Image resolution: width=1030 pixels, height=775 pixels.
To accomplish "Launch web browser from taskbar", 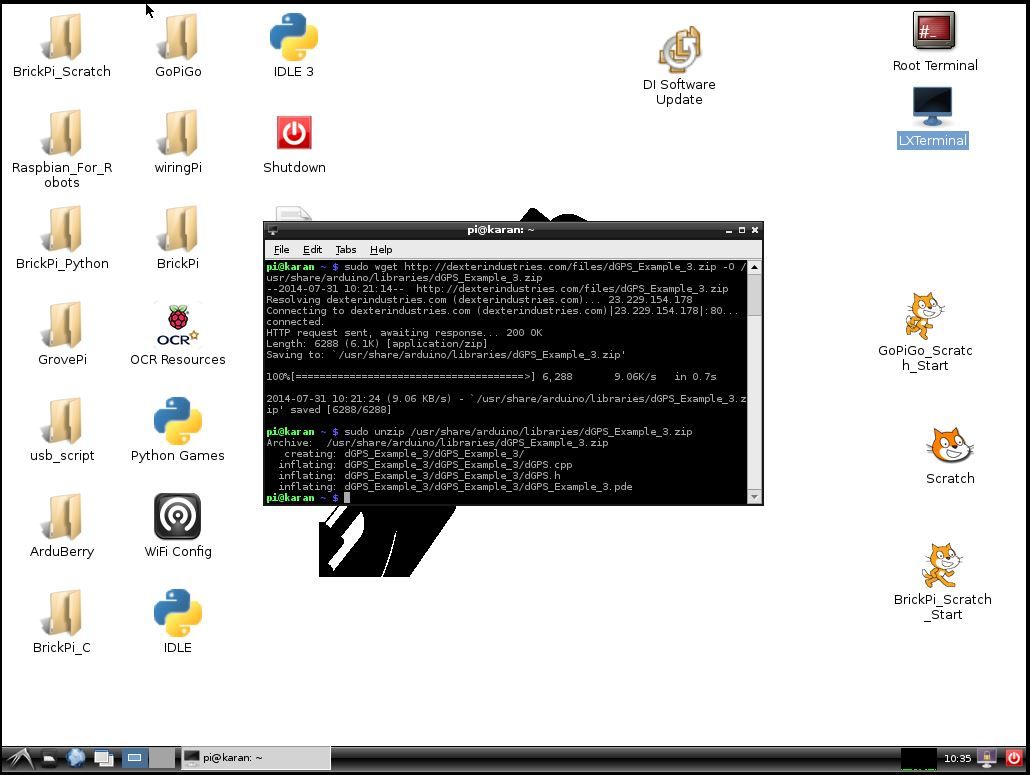I will 76,758.
